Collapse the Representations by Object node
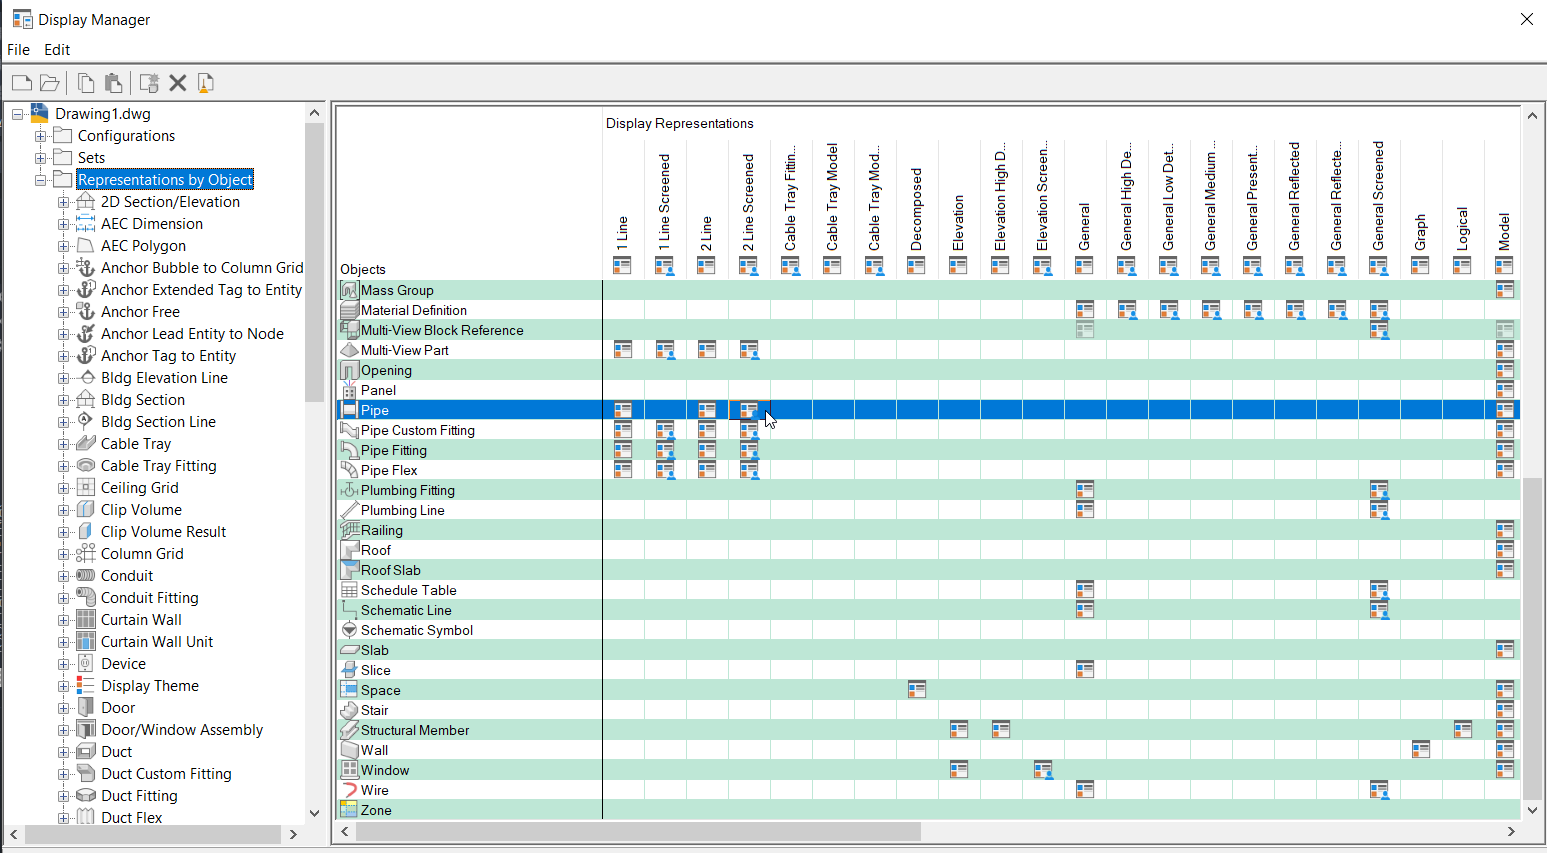The height and width of the screenshot is (853, 1547). tap(41, 180)
